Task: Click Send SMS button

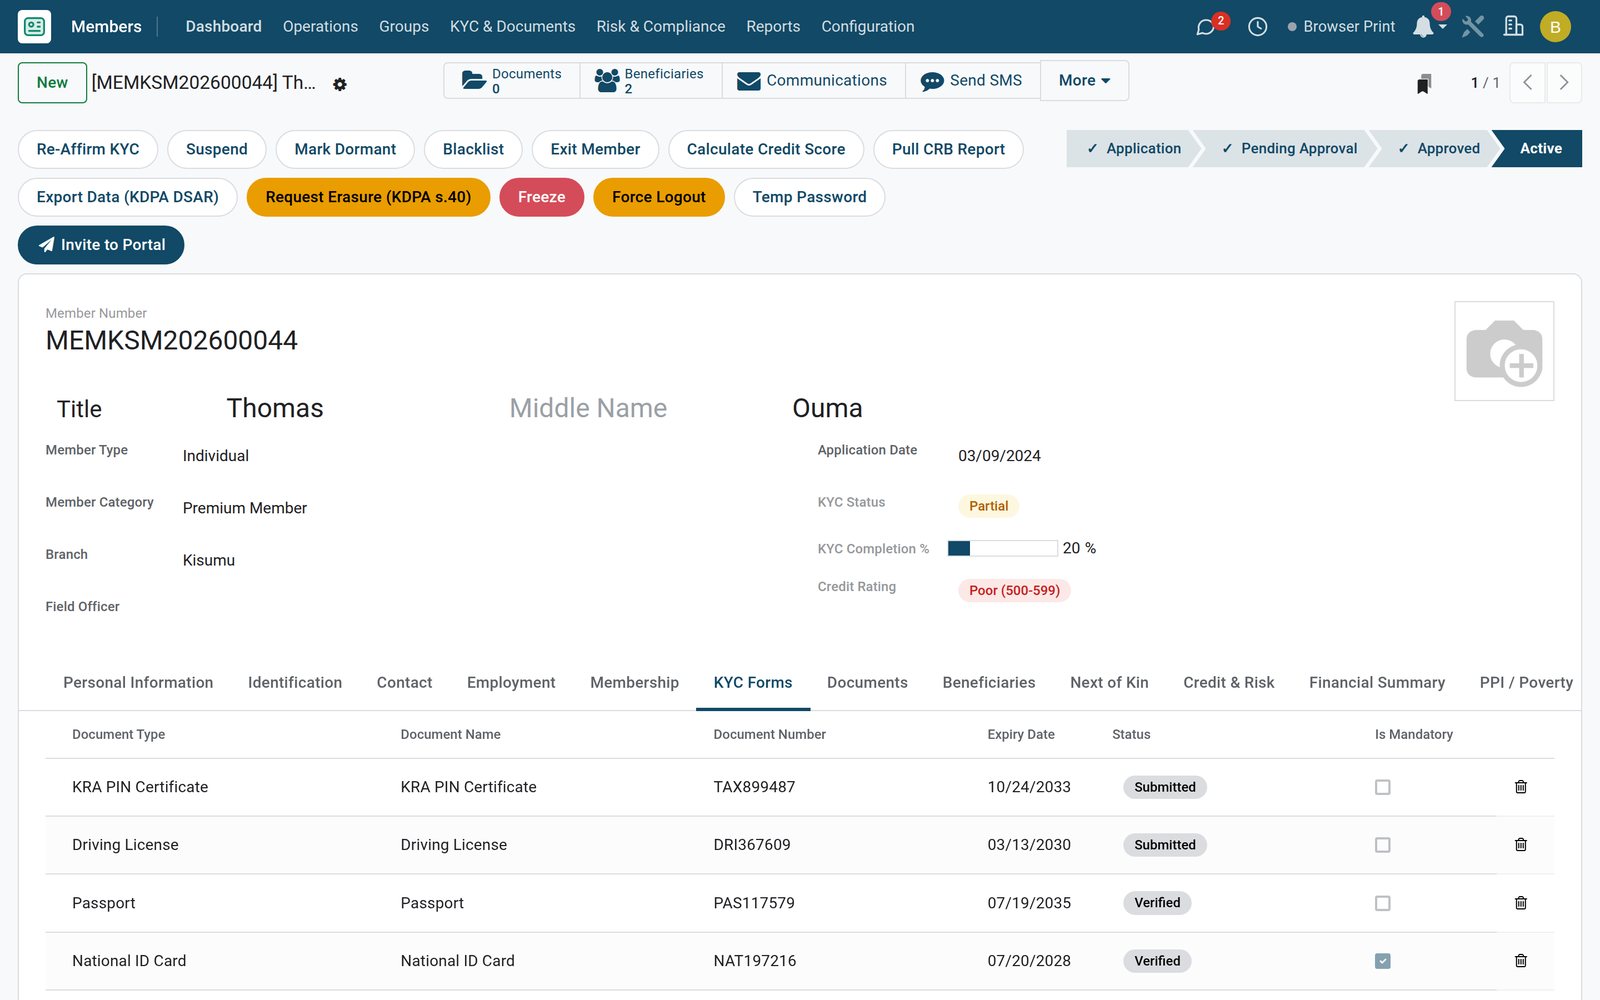Action: point(972,81)
